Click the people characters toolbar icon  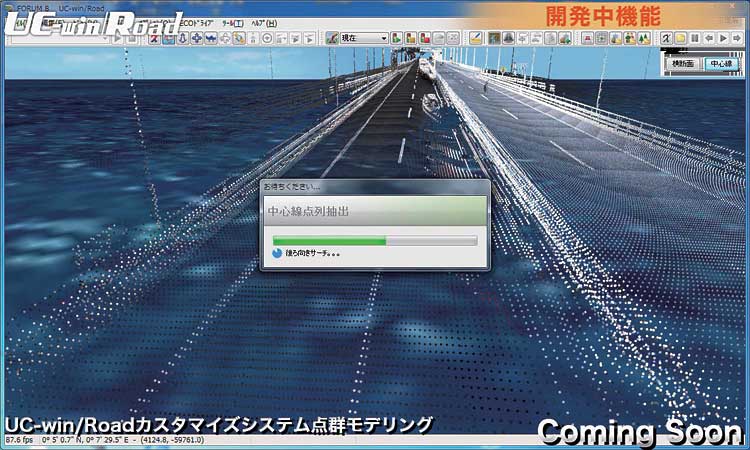pyautogui.click(x=630, y=38)
